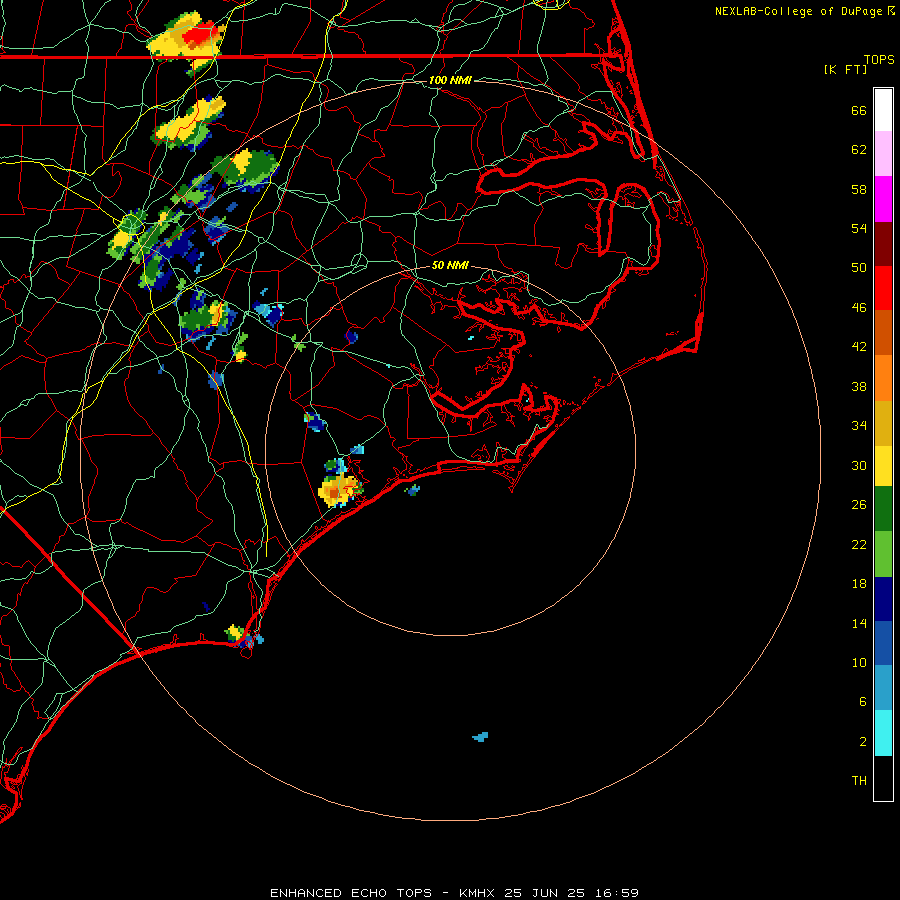The image size is (900, 900).
Task: Click the 14 legend value
Action: coord(859,623)
